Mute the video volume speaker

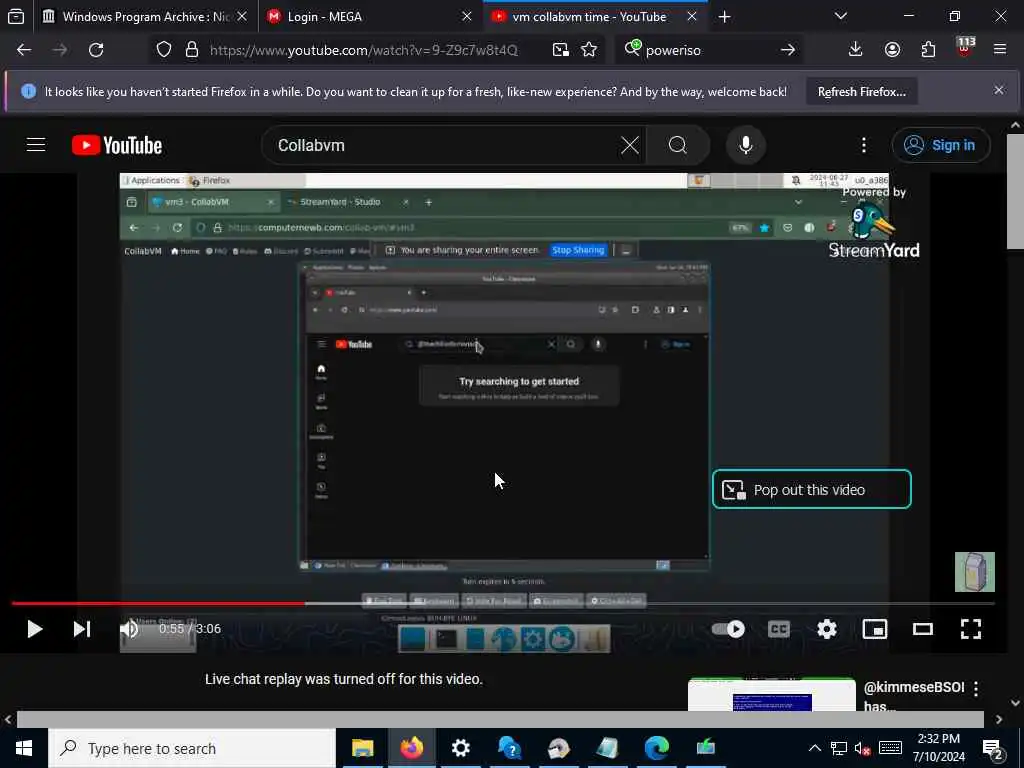tap(129, 629)
